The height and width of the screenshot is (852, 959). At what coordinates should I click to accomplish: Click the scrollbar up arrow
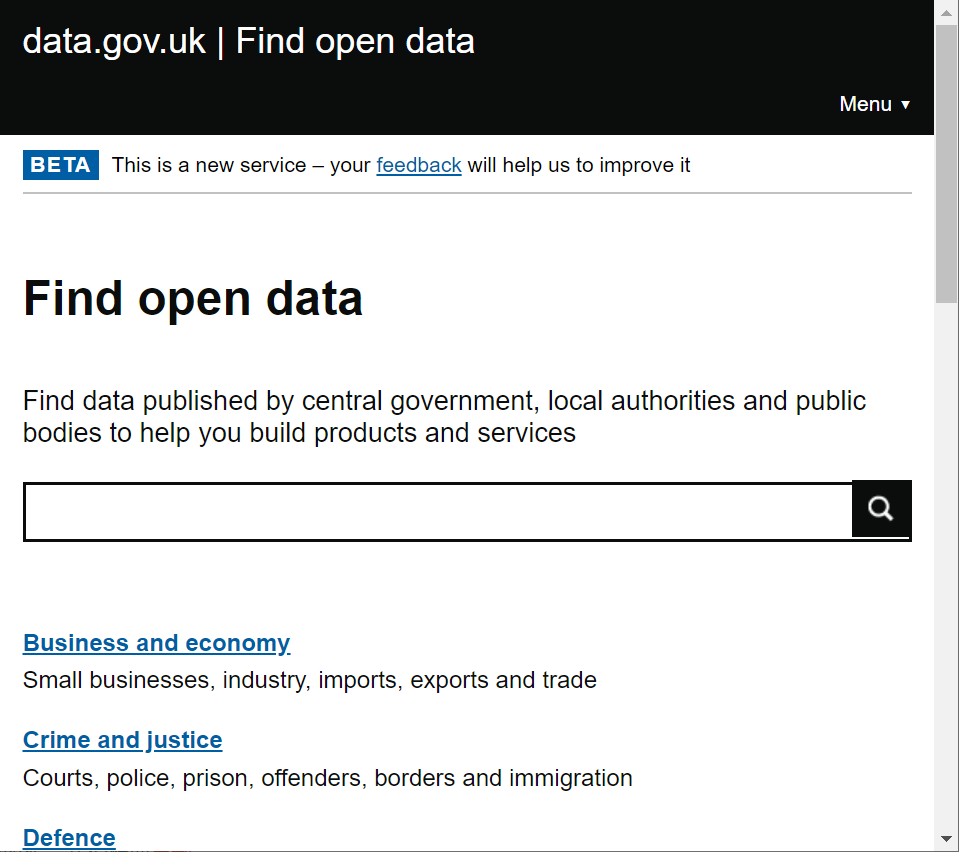point(946,12)
